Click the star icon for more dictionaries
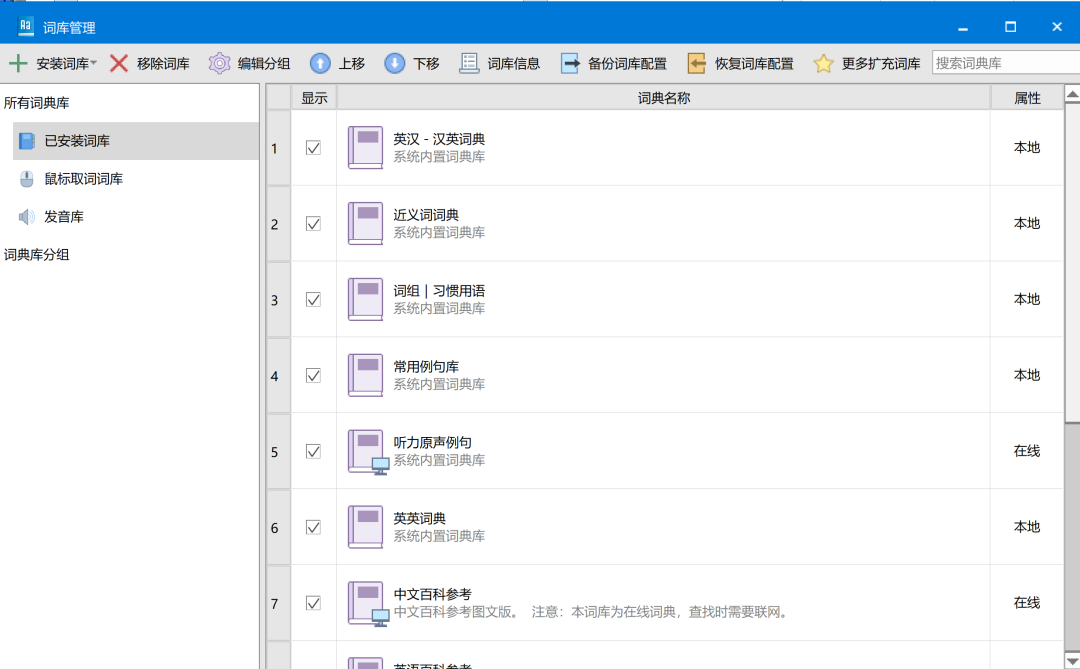 click(823, 63)
